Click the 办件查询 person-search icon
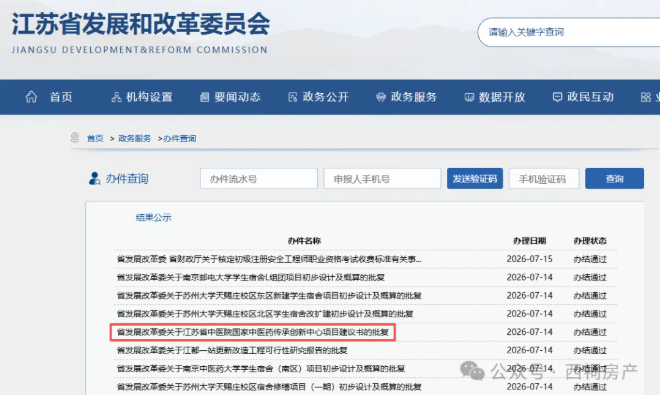Viewport: 662px width, 395px height. point(94,179)
